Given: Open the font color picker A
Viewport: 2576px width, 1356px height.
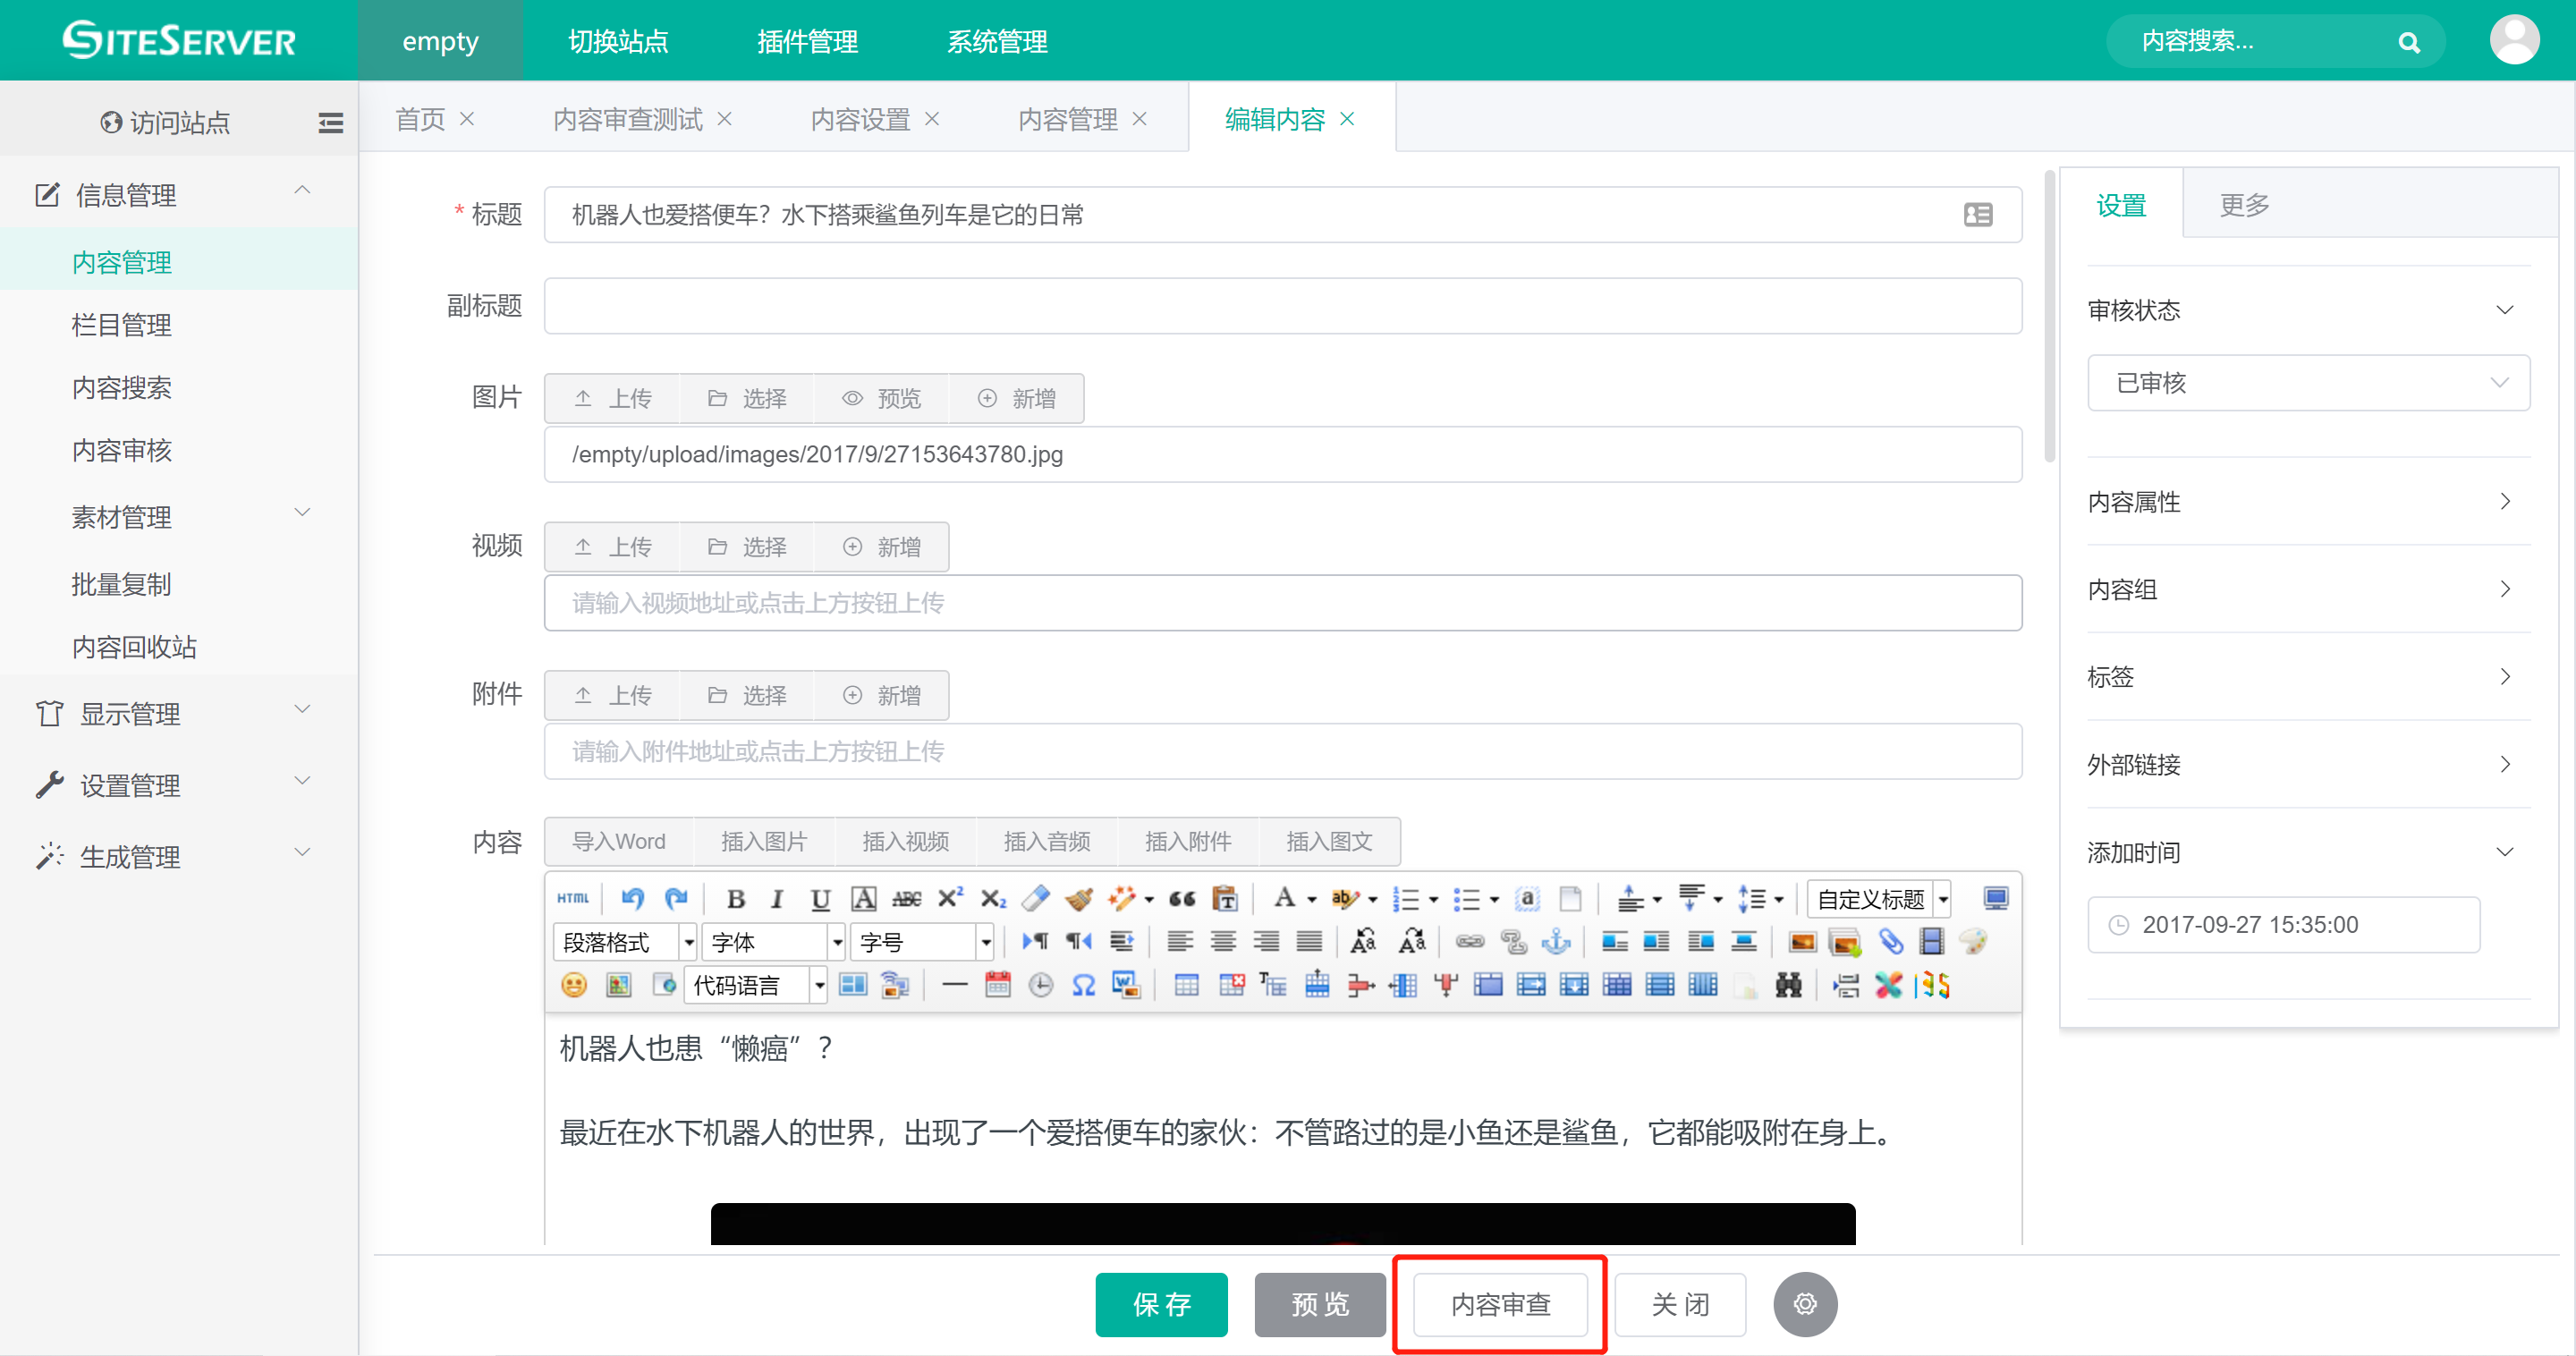Looking at the screenshot, I should click(1284, 898).
